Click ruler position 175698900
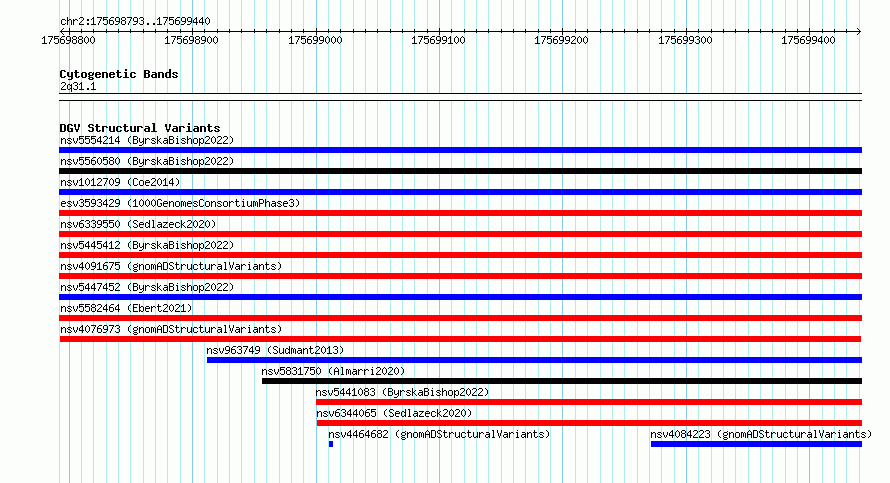The height and width of the screenshot is (483, 890). pyautogui.click(x=191, y=40)
